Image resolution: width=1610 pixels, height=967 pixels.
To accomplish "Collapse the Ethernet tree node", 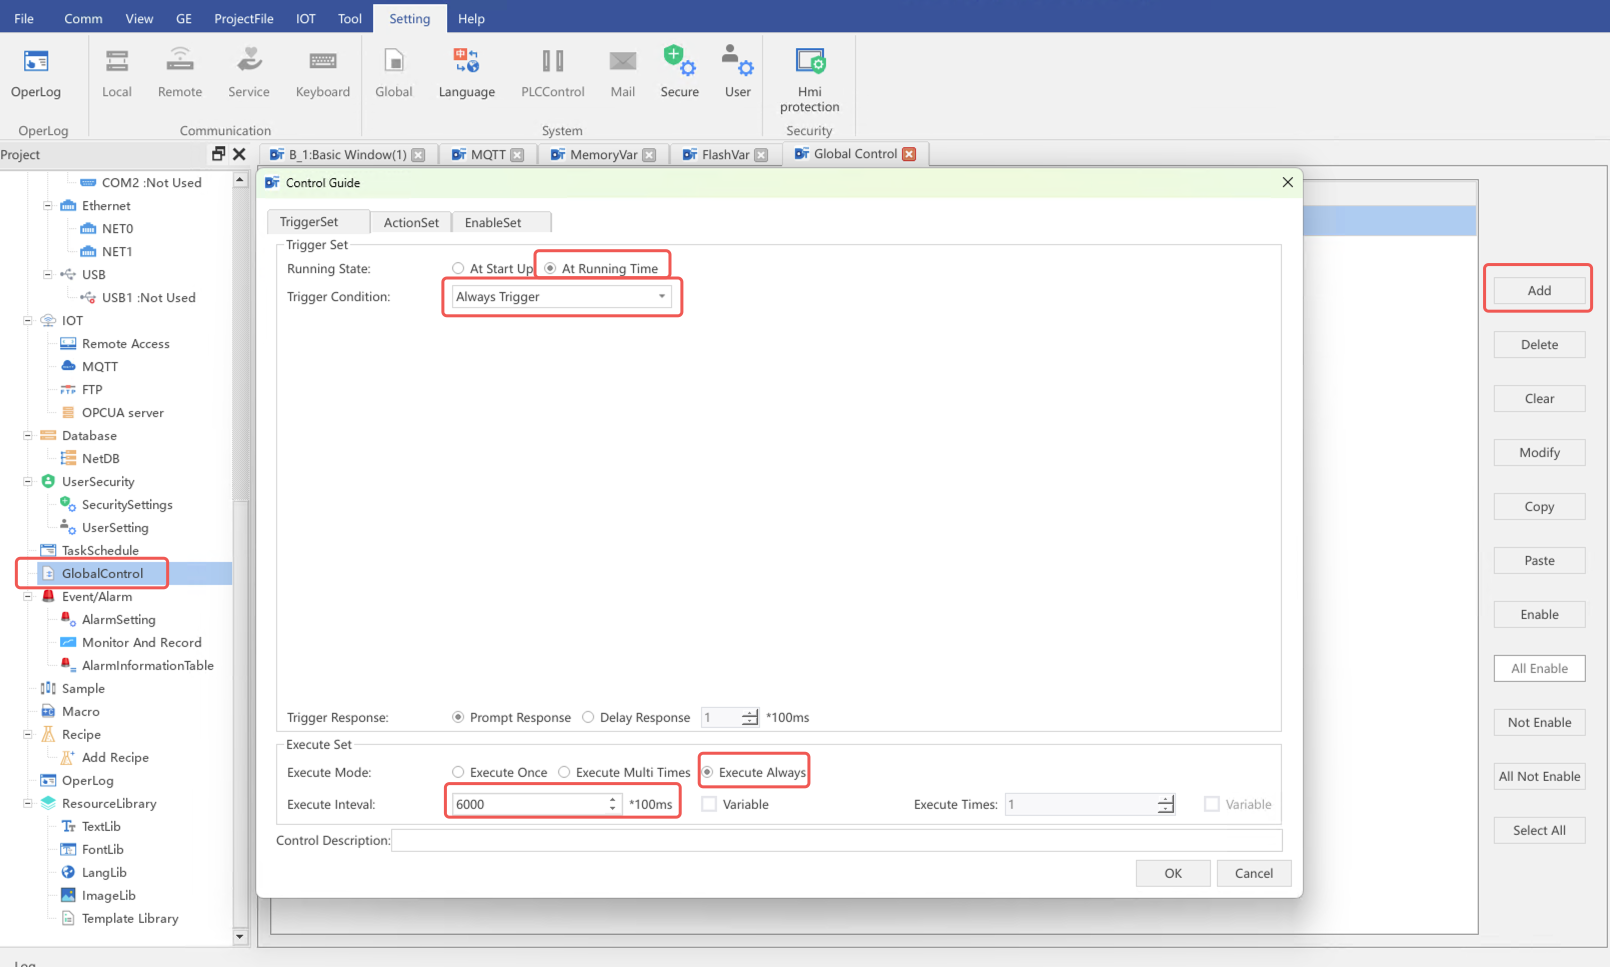I will [x=47, y=206].
